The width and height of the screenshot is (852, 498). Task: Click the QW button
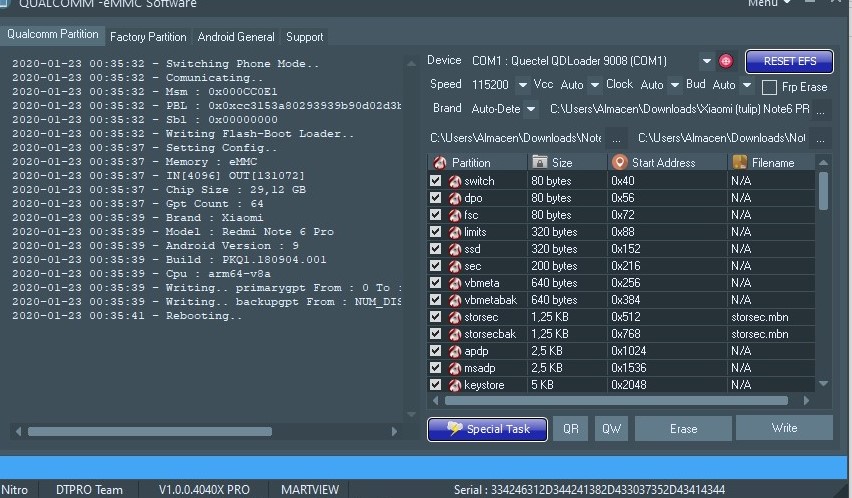pos(611,429)
